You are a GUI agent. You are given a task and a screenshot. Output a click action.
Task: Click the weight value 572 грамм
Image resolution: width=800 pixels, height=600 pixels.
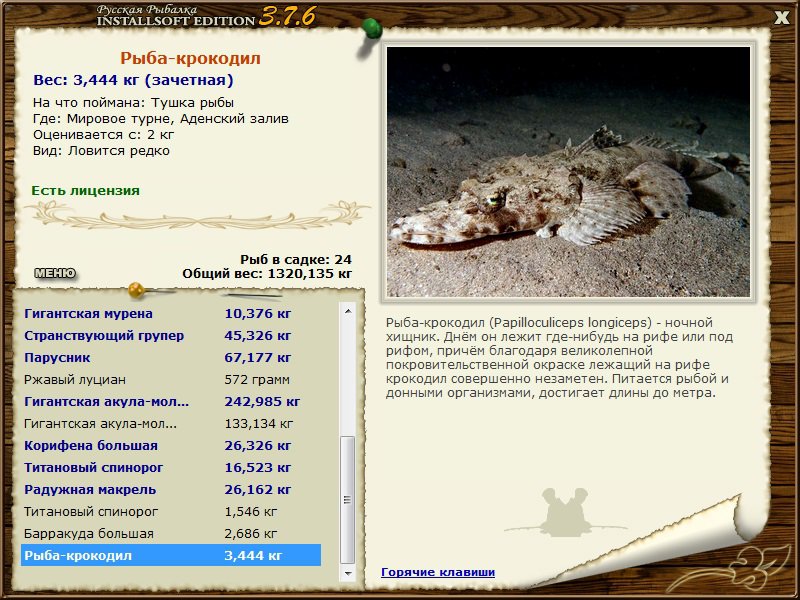[257, 380]
